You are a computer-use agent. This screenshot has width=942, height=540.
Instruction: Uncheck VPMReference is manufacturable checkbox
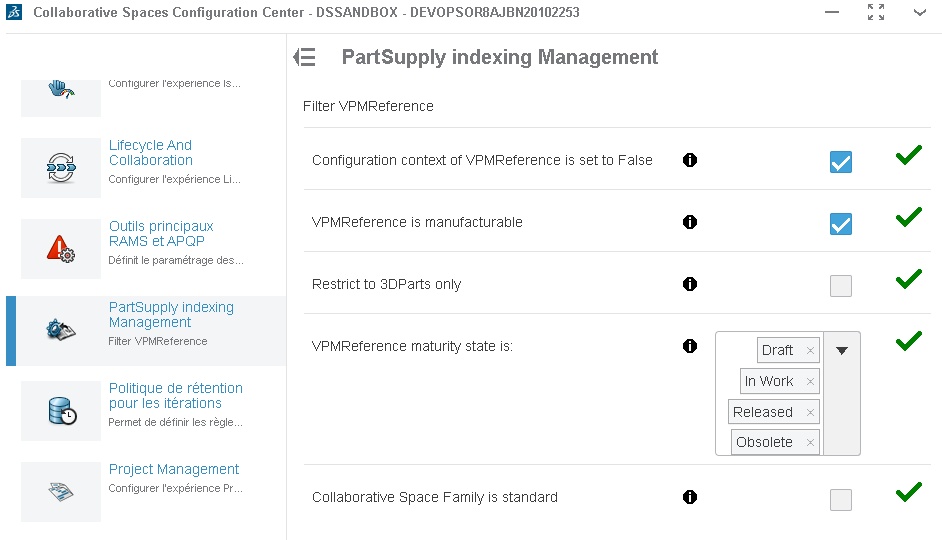point(840,223)
